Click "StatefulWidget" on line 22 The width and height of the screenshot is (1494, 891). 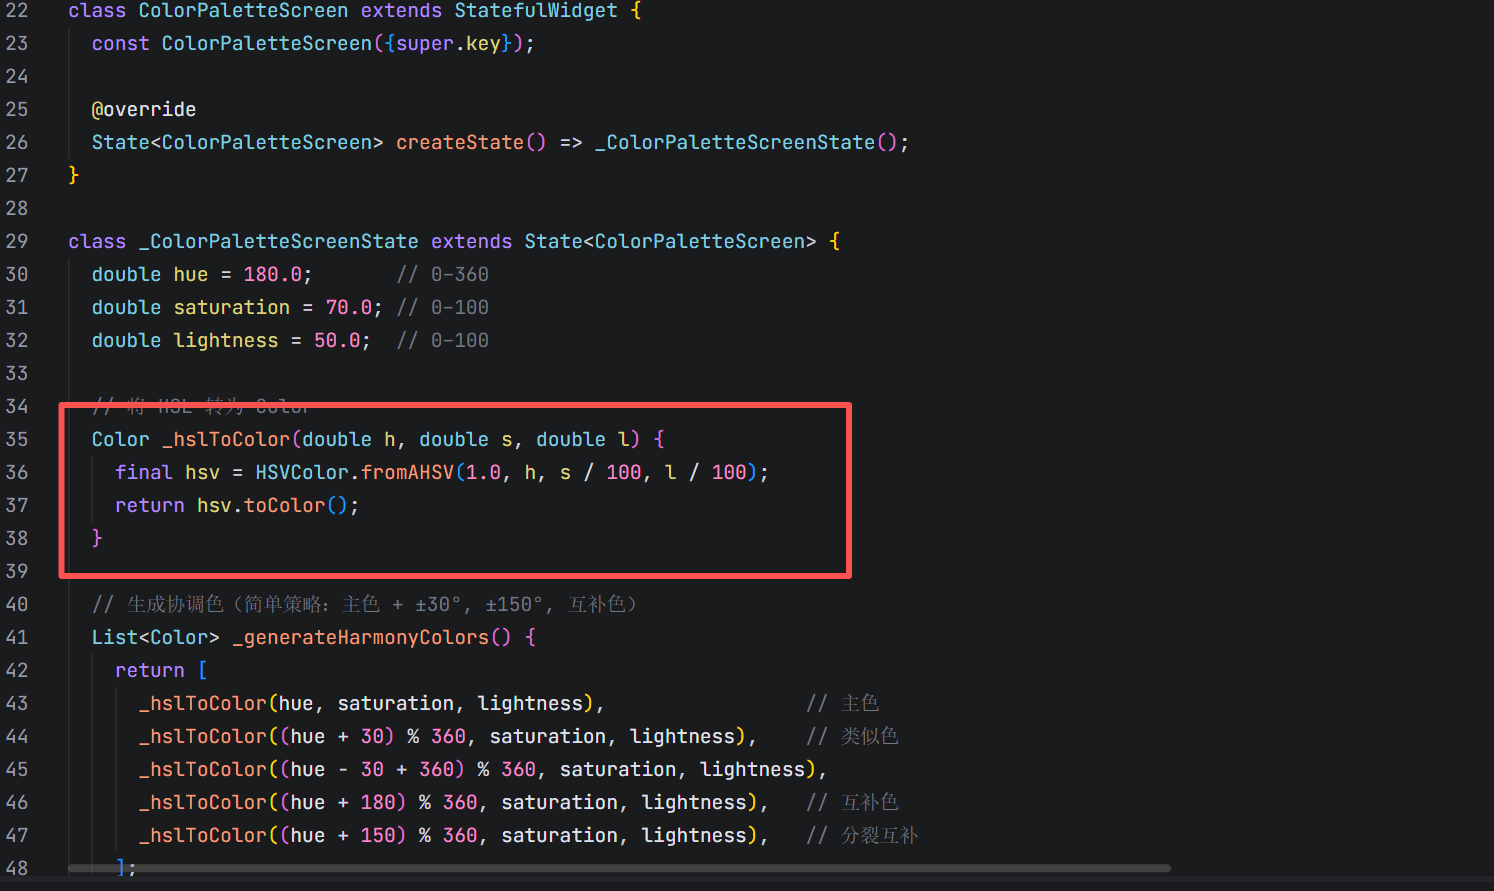(x=536, y=11)
